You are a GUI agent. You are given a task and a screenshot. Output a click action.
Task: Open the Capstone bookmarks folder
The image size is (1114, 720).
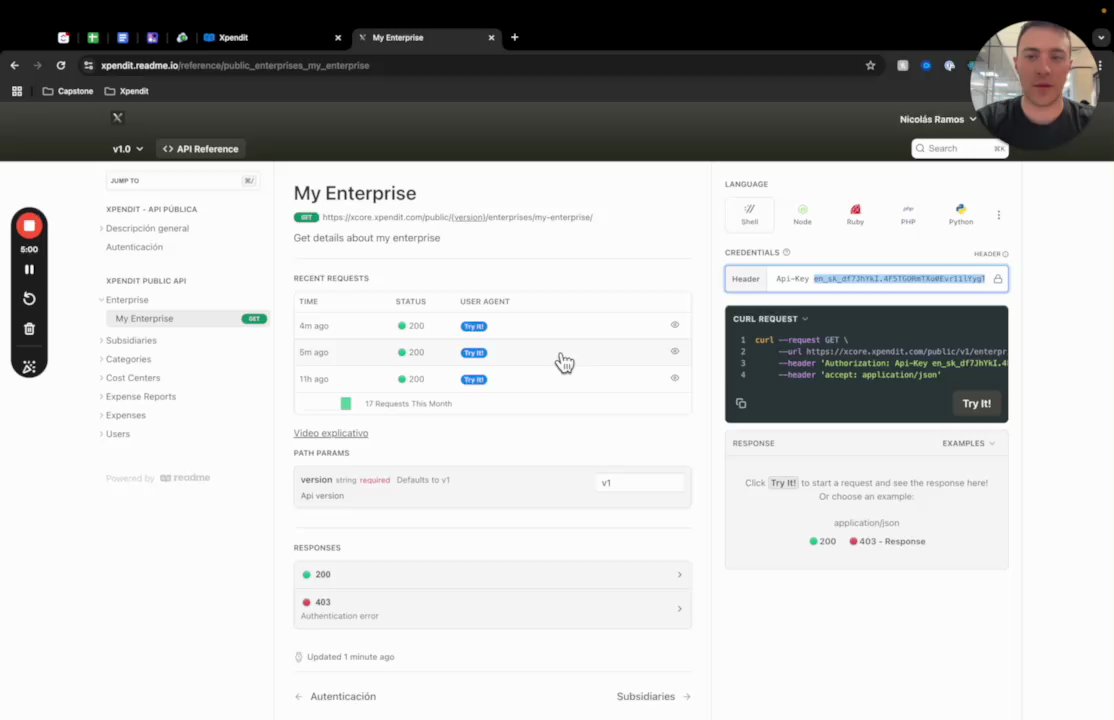(67, 91)
